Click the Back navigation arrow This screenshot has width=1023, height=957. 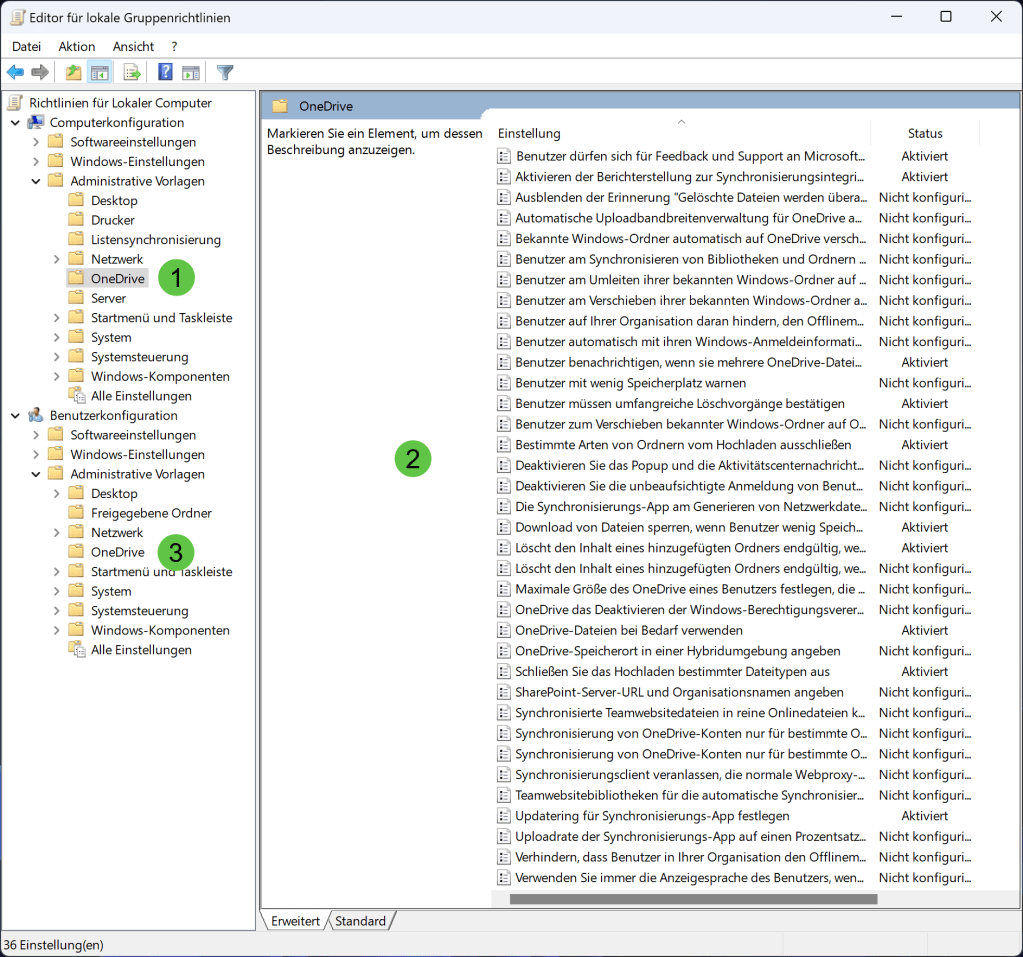click(14, 71)
